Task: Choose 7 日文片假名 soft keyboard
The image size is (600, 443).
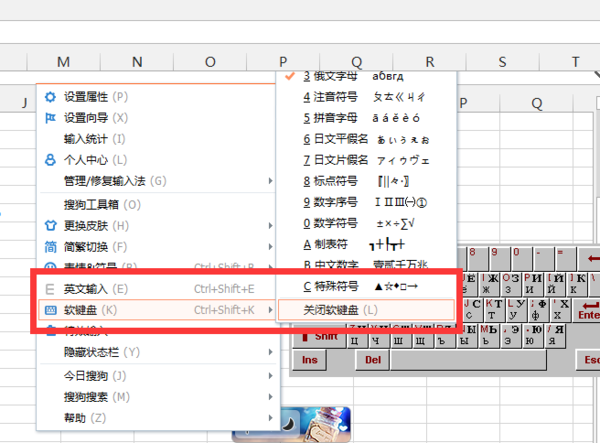Action: click(x=366, y=160)
